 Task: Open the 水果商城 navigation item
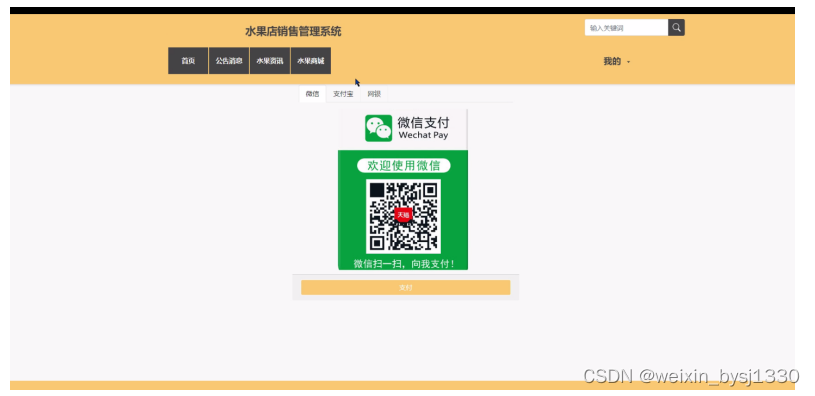(x=311, y=61)
